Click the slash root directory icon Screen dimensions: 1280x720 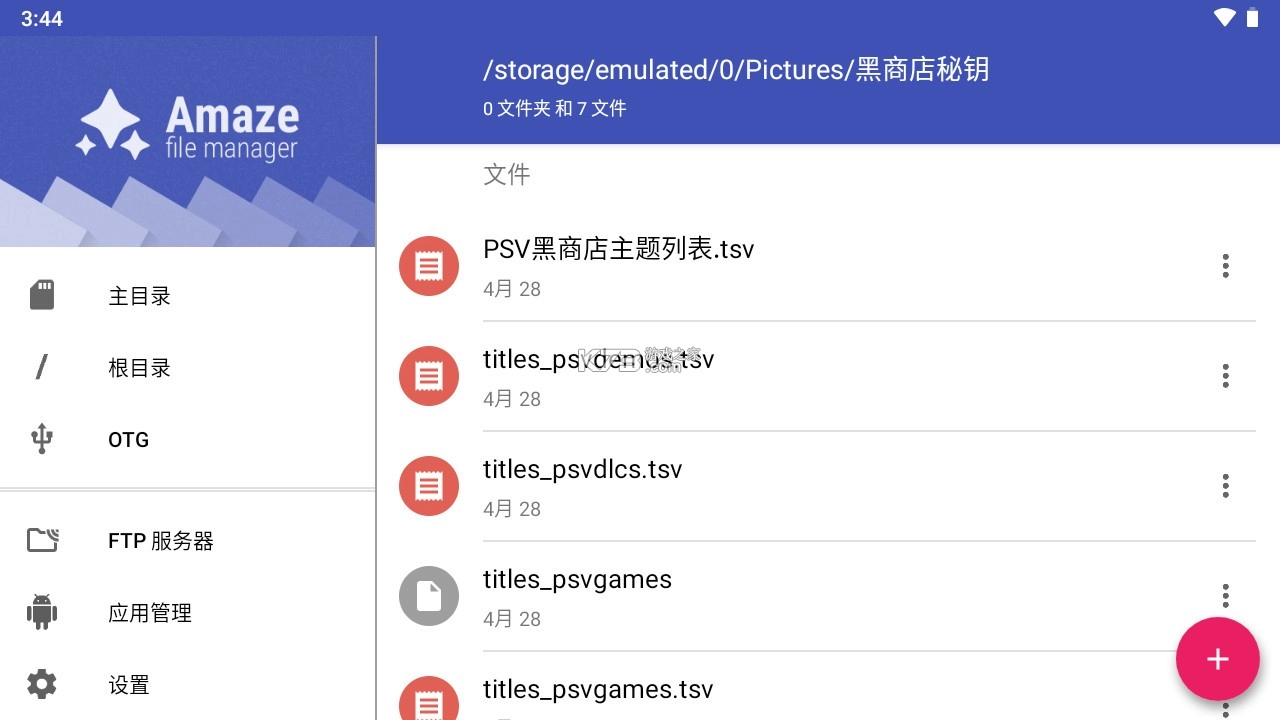pyautogui.click(x=41, y=367)
